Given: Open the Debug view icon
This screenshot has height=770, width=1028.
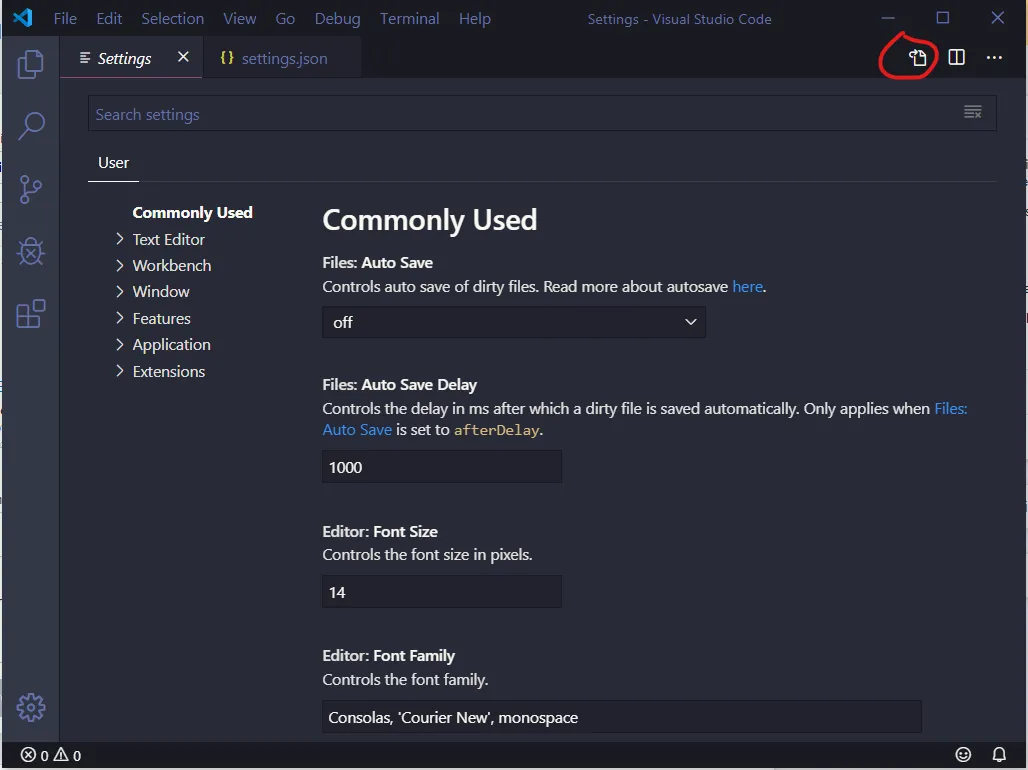Looking at the screenshot, I should click(x=31, y=251).
